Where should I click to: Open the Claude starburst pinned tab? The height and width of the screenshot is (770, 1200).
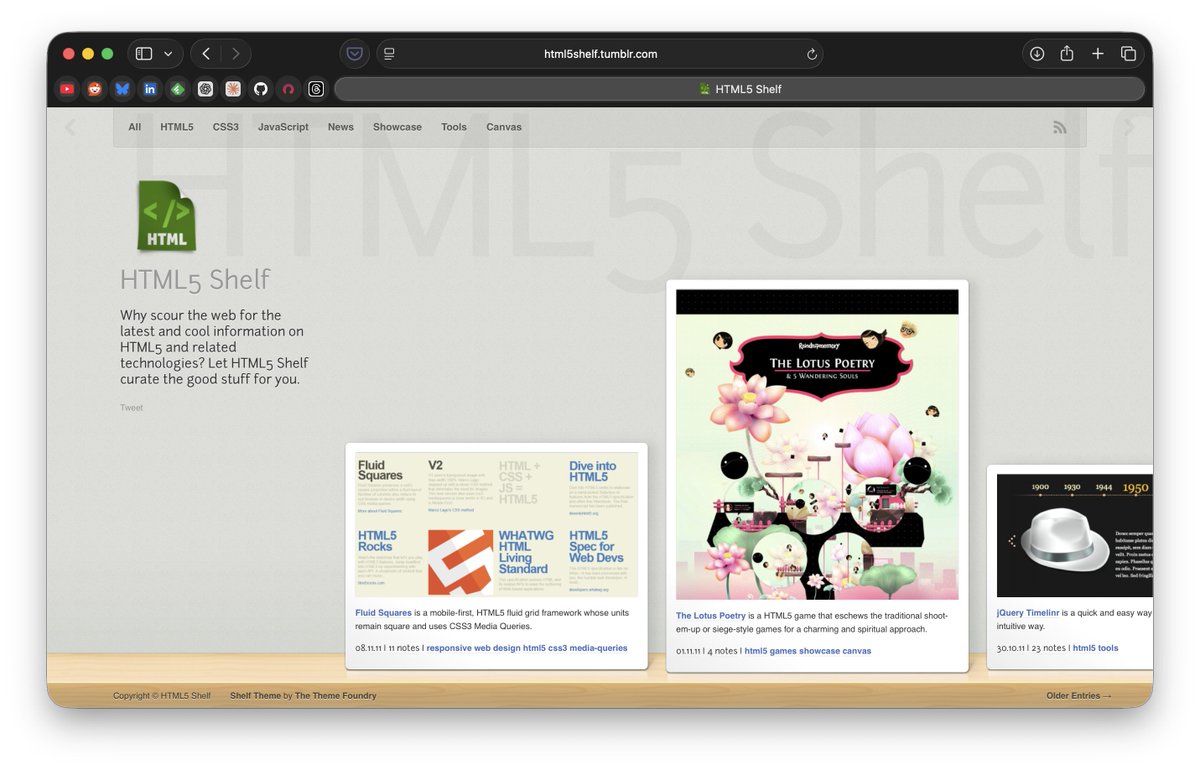pyautogui.click(x=233, y=89)
